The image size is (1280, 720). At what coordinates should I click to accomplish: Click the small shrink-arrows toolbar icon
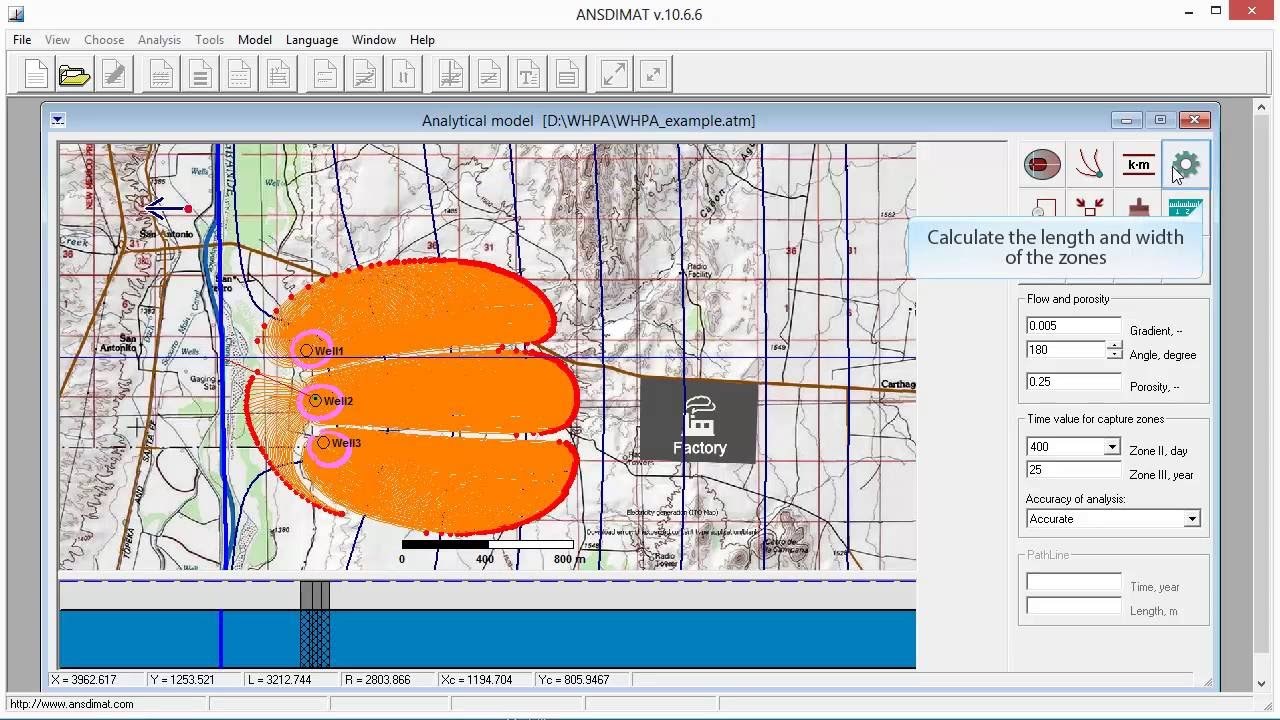coord(653,74)
